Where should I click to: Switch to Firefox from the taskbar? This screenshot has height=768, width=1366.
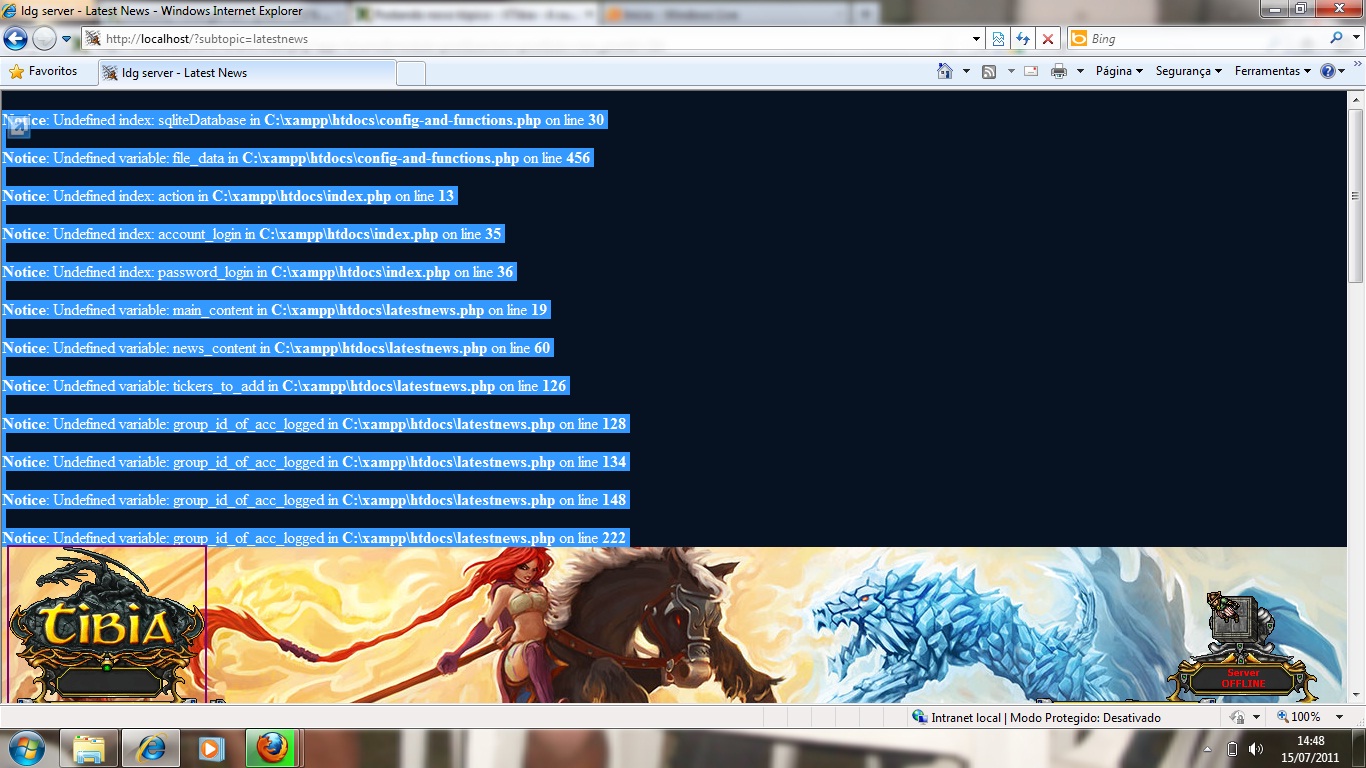(x=272, y=748)
